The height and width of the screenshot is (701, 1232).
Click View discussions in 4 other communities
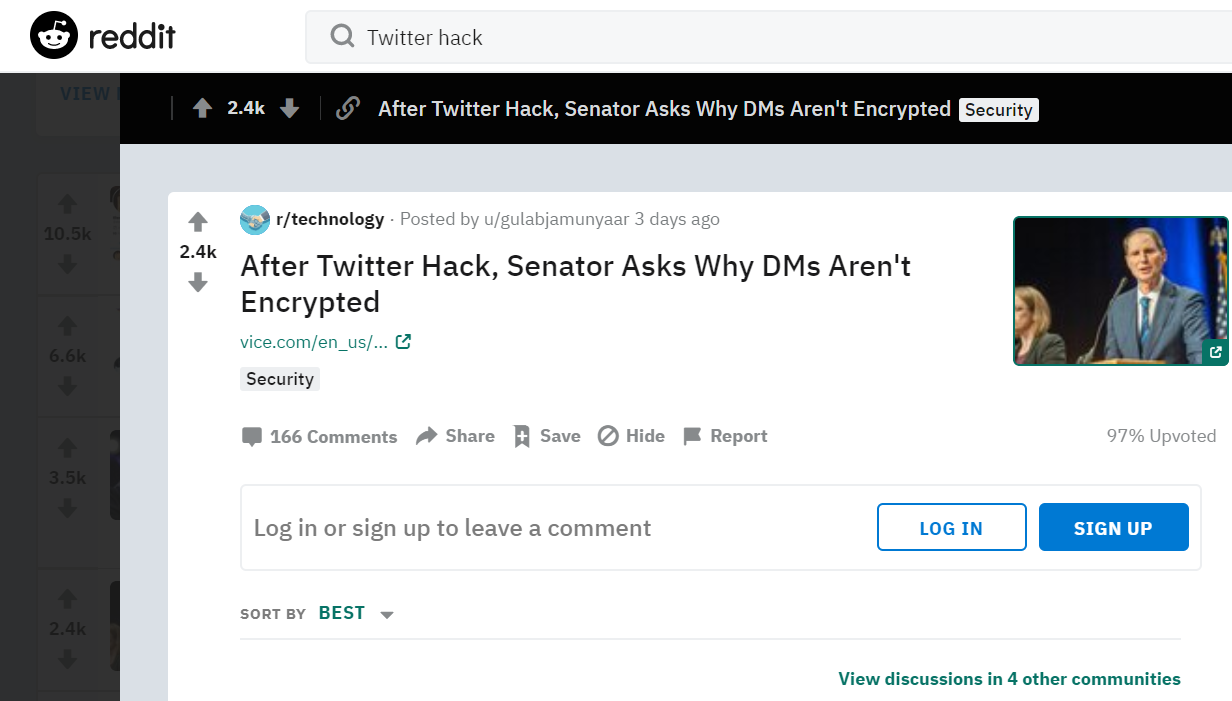[x=1009, y=679]
